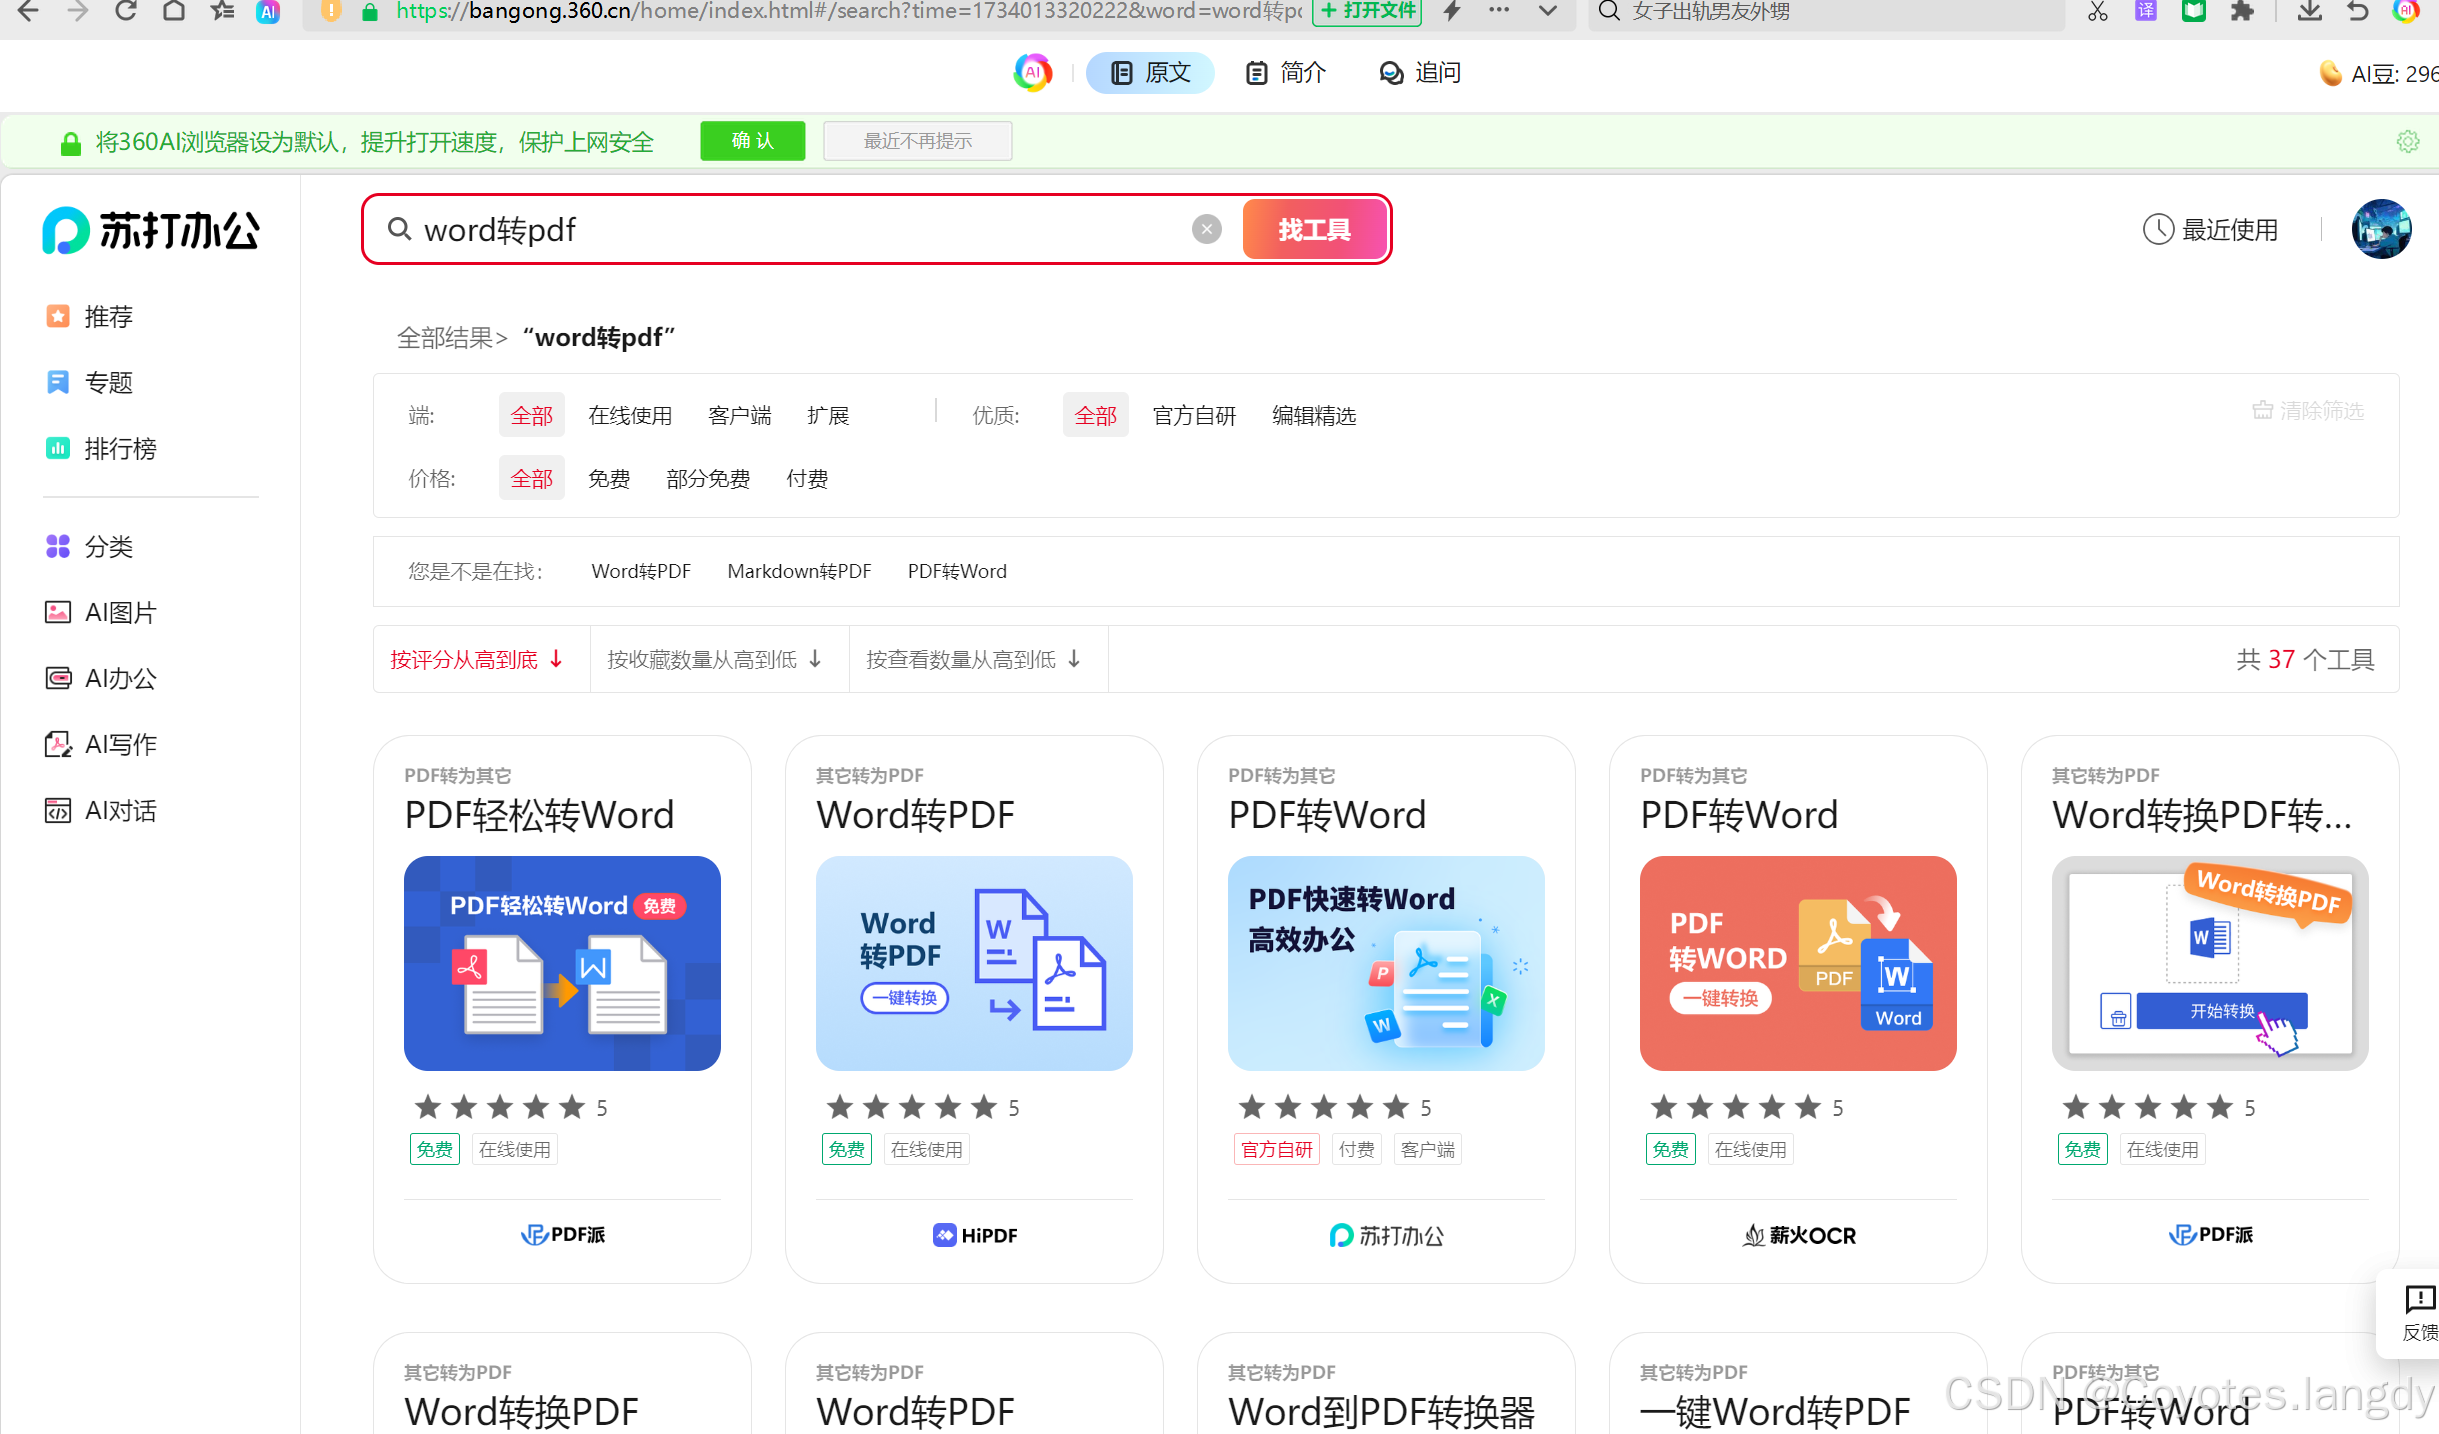Select the 官方自研 quality filter
This screenshot has height=1434, width=2439.
click(1194, 416)
